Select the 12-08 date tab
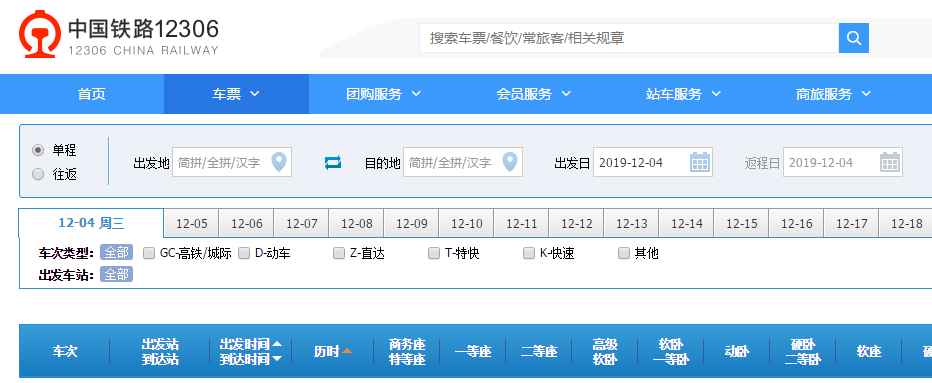The image size is (932, 383). [357, 224]
